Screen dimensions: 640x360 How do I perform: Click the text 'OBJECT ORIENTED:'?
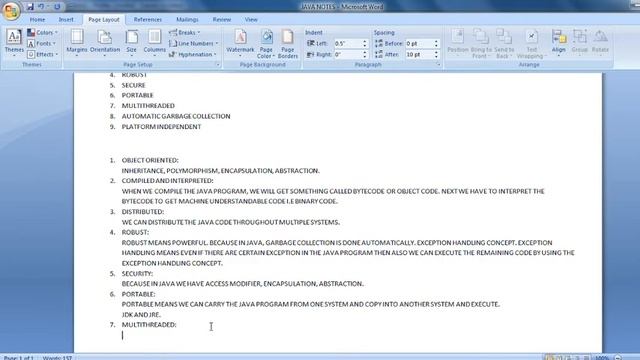(x=150, y=160)
